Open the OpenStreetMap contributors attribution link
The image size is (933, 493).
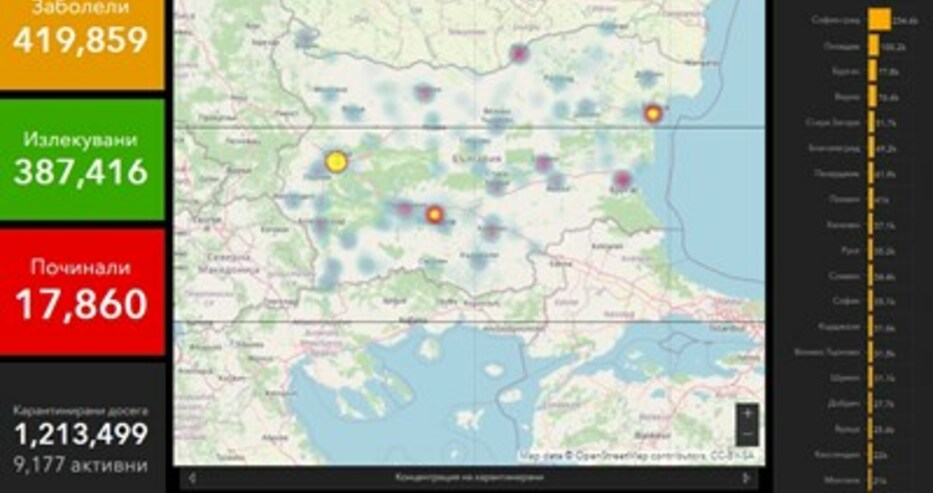coord(641,456)
